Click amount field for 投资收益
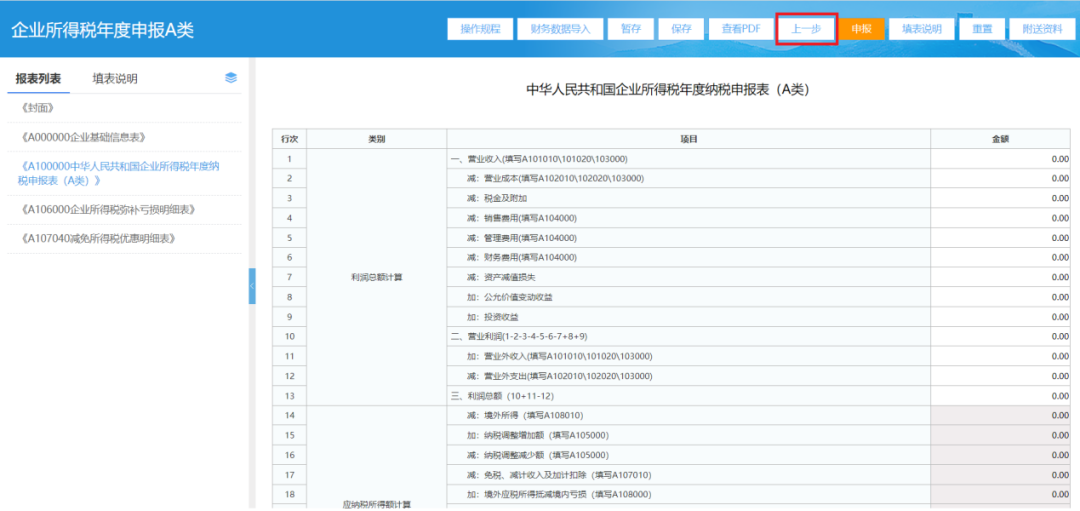Viewport: 1080px width, 511px height. pos(1001,317)
